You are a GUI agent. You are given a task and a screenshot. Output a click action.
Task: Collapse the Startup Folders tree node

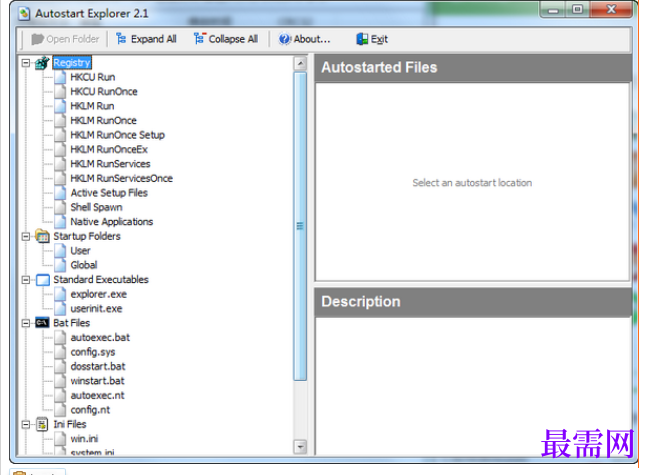pos(26,236)
